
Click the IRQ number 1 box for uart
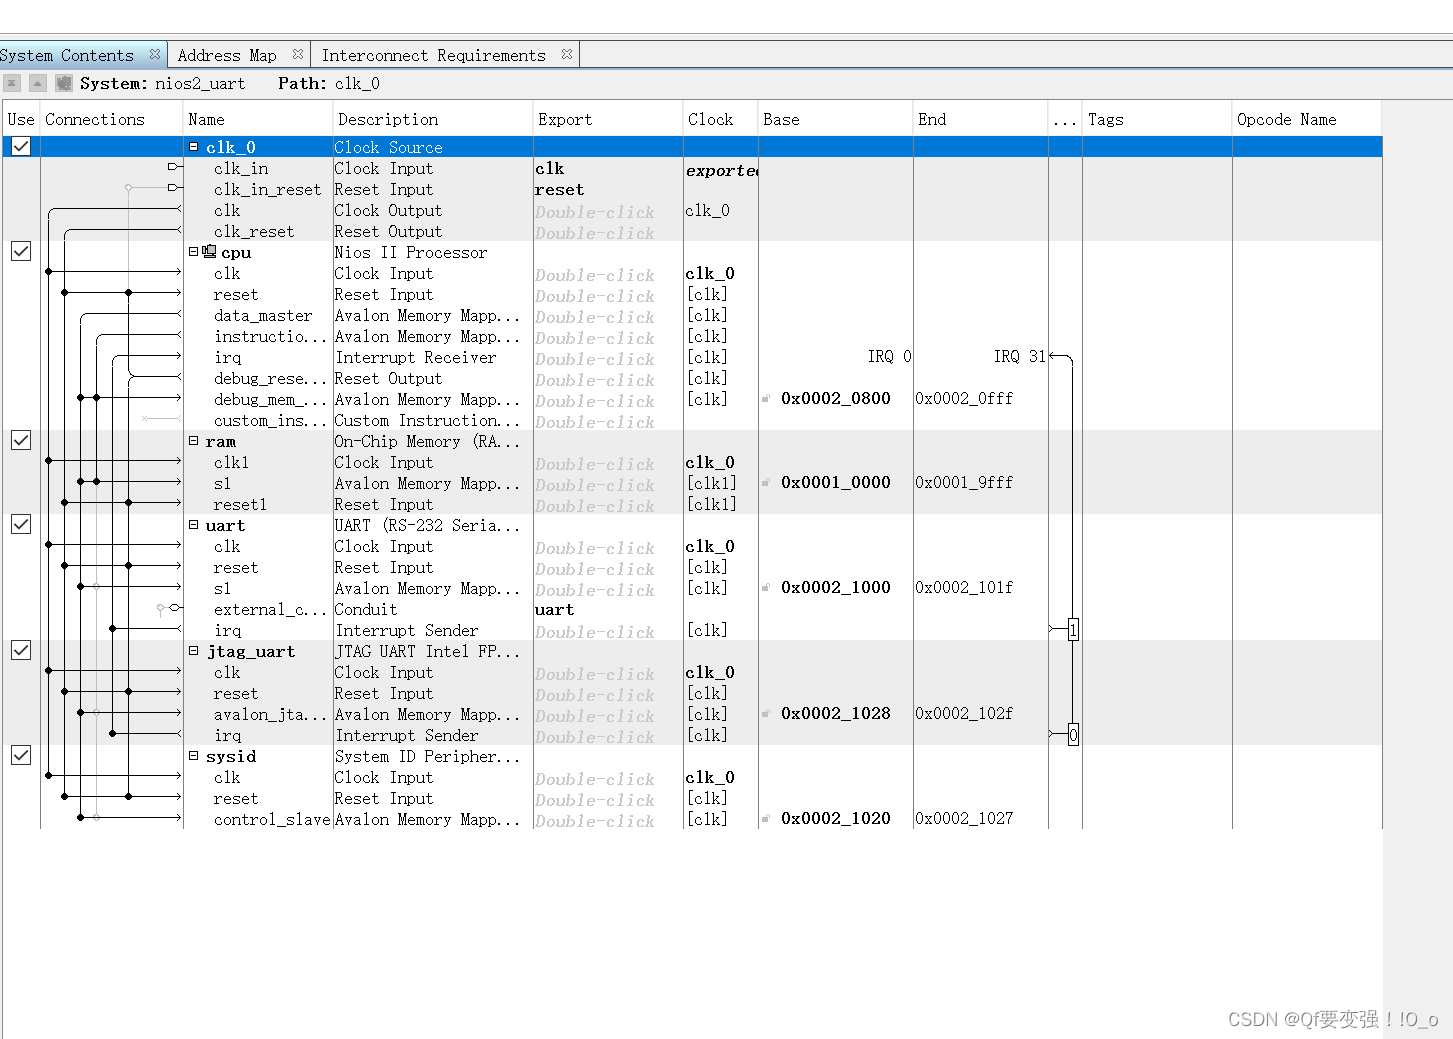click(1073, 630)
